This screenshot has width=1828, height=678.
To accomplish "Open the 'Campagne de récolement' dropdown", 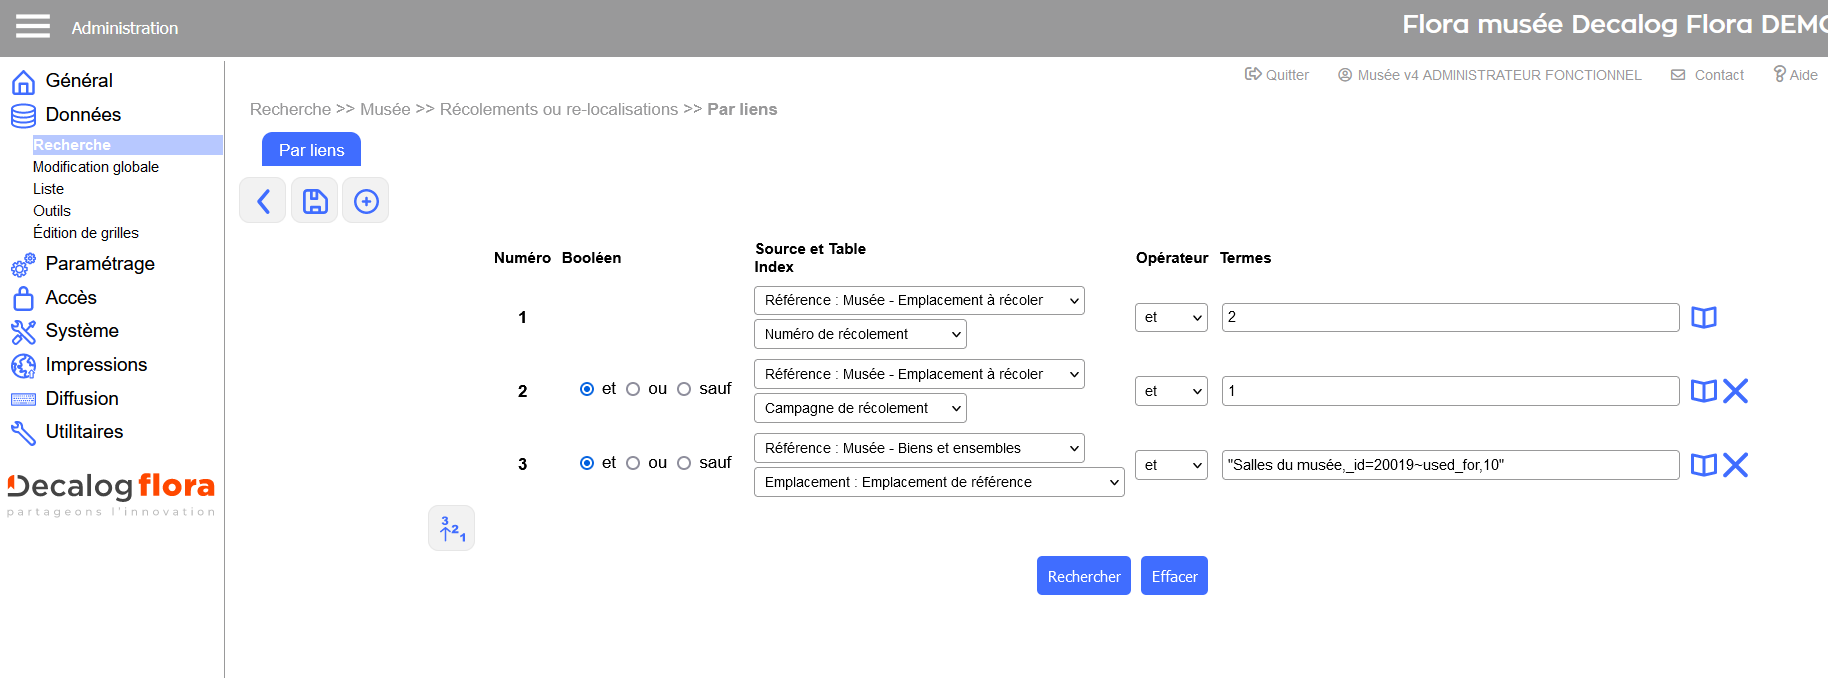I will pyautogui.click(x=860, y=408).
